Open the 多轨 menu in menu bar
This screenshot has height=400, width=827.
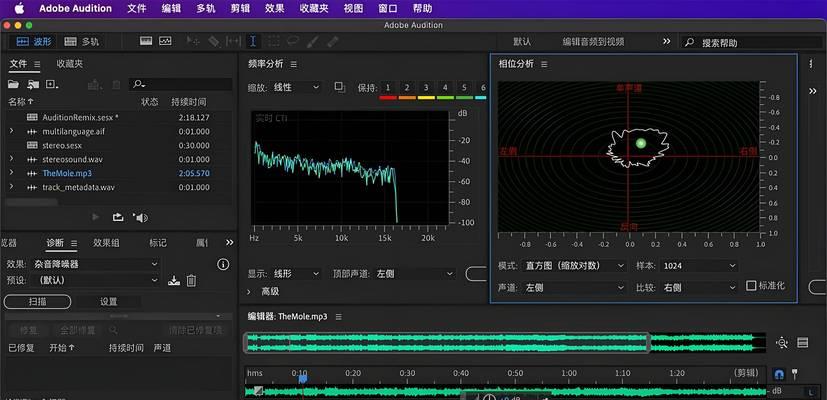coord(206,8)
